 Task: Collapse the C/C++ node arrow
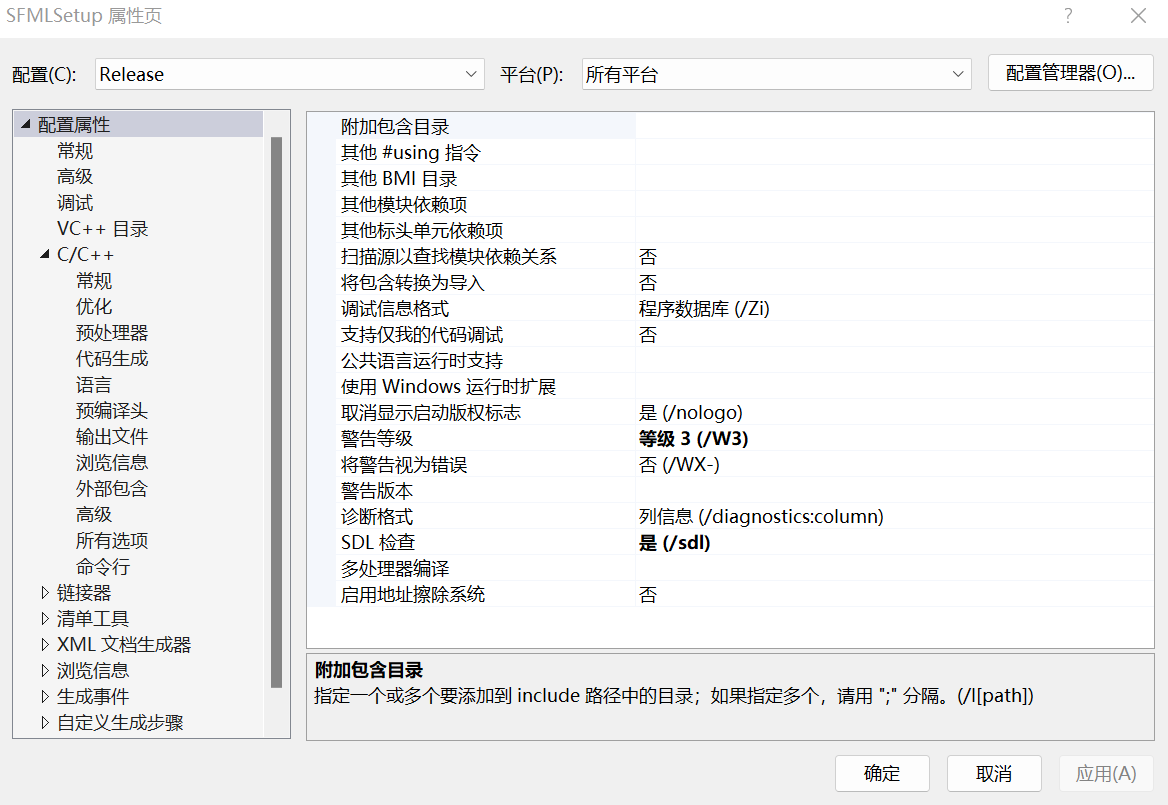coord(45,255)
